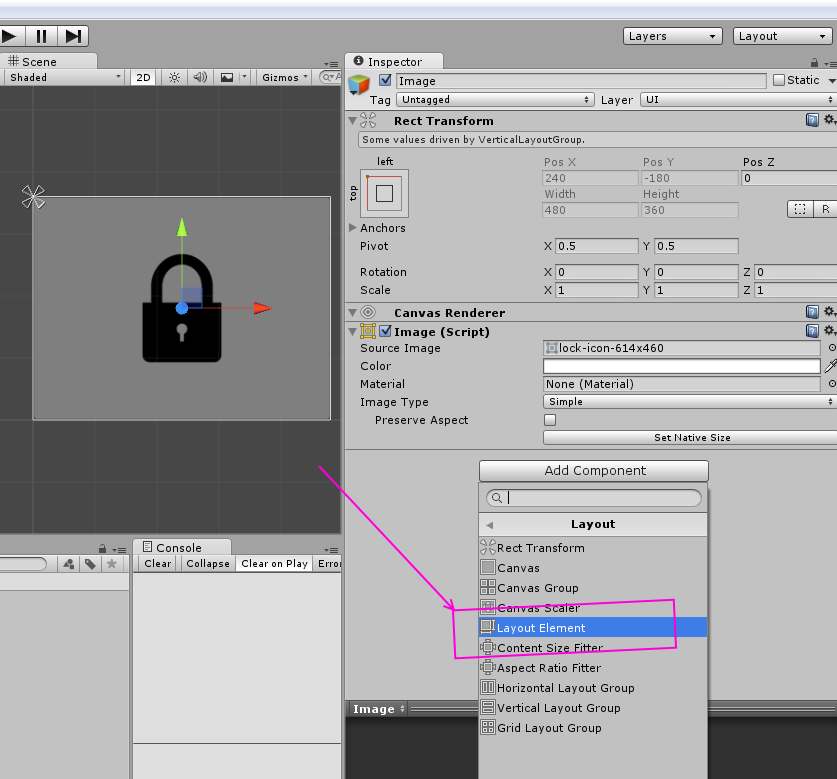Click Source Image object picker circle
Screen dimensions: 837x779
[832, 348]
